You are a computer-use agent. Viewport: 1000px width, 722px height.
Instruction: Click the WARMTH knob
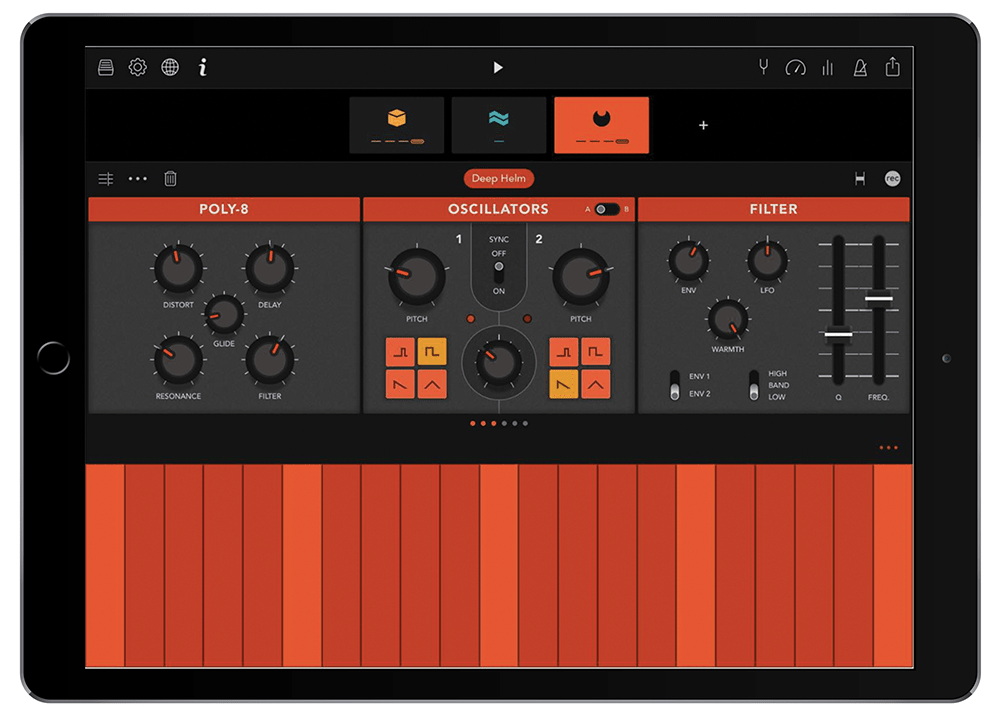click(x=728, y=320)
